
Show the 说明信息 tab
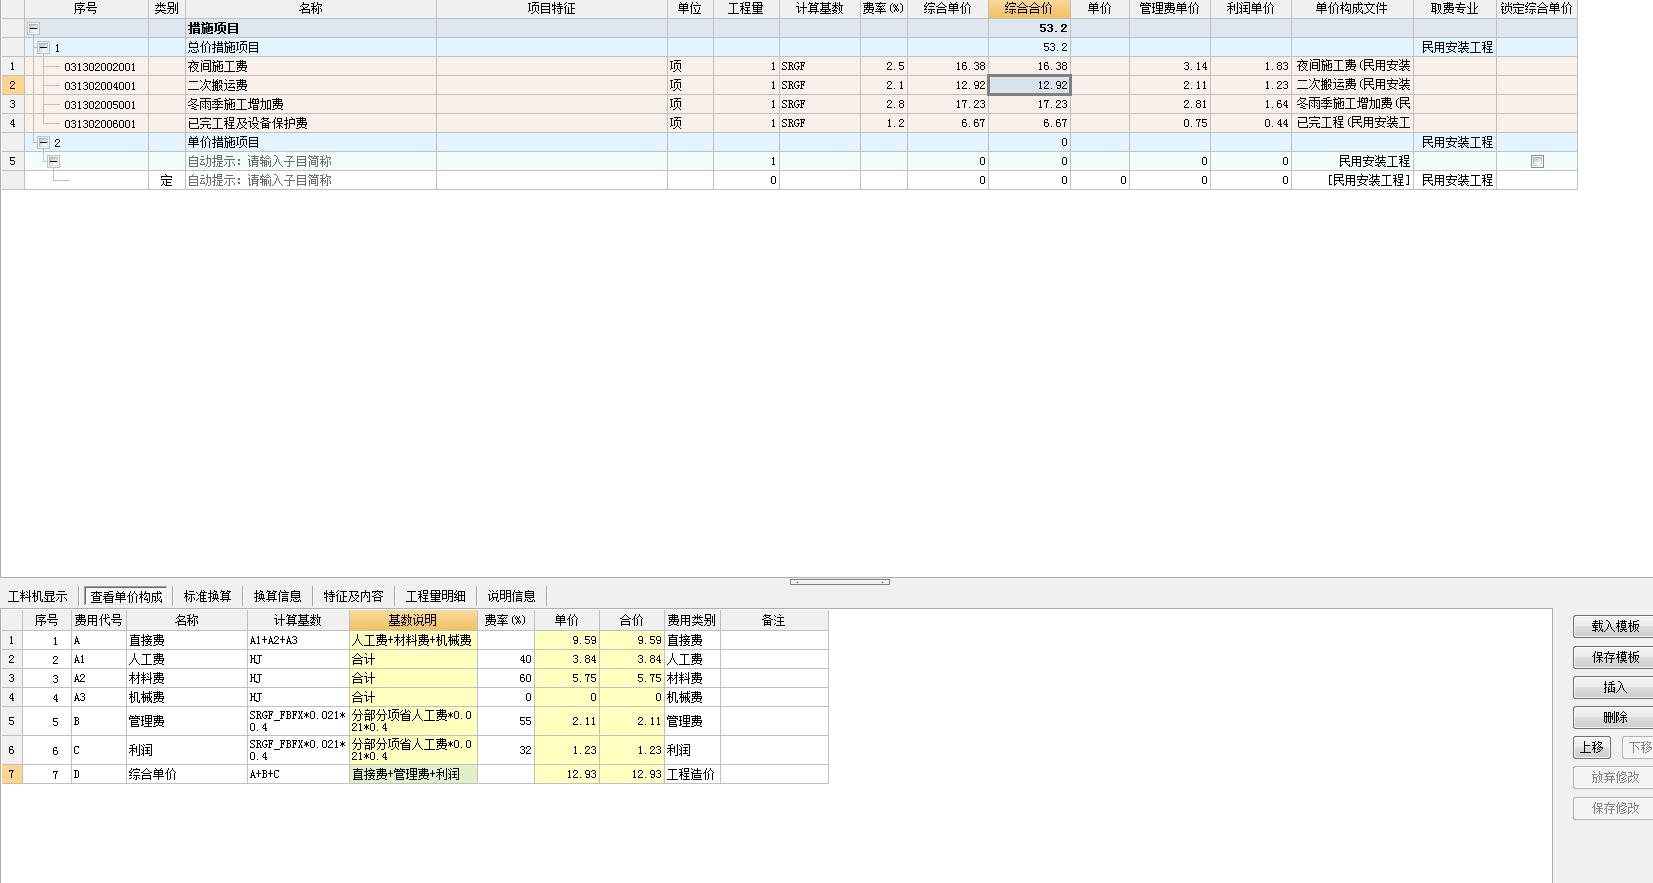511,596
